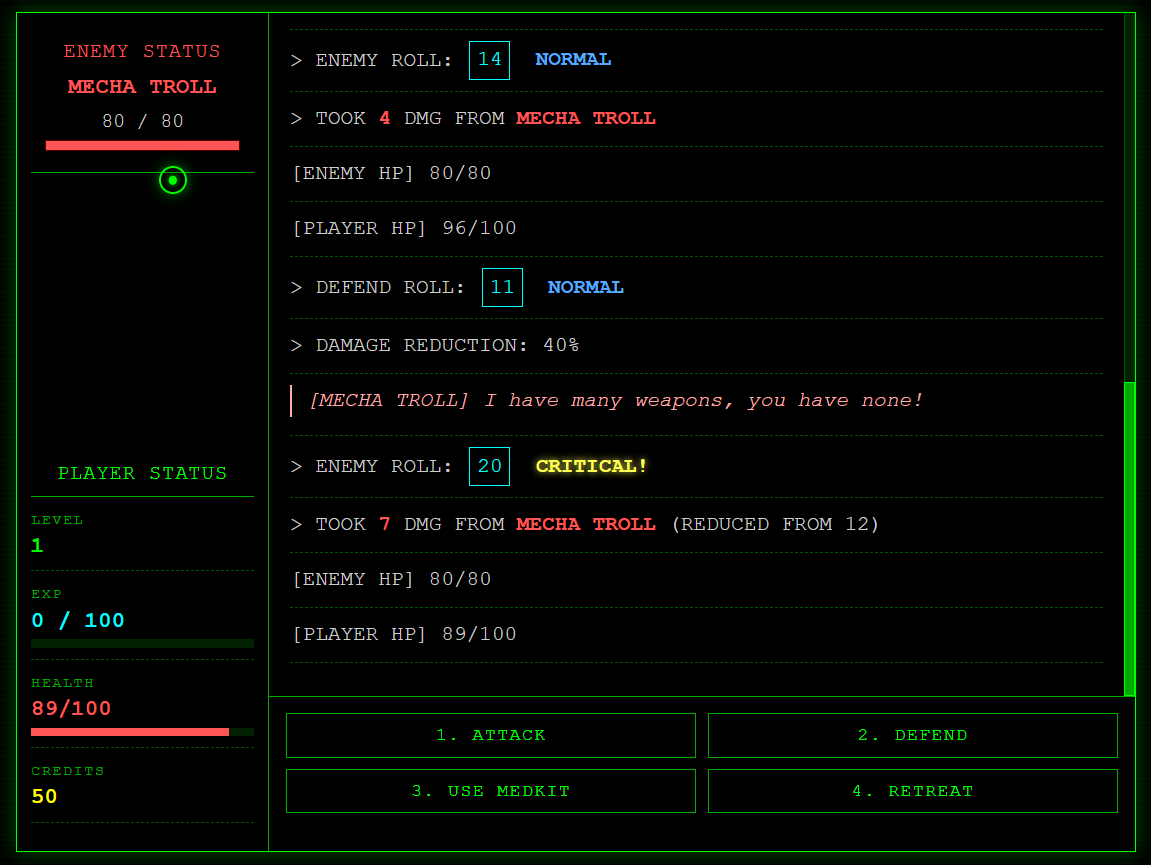
Task: Click the EXP progress bar
Action: [142, 643]
